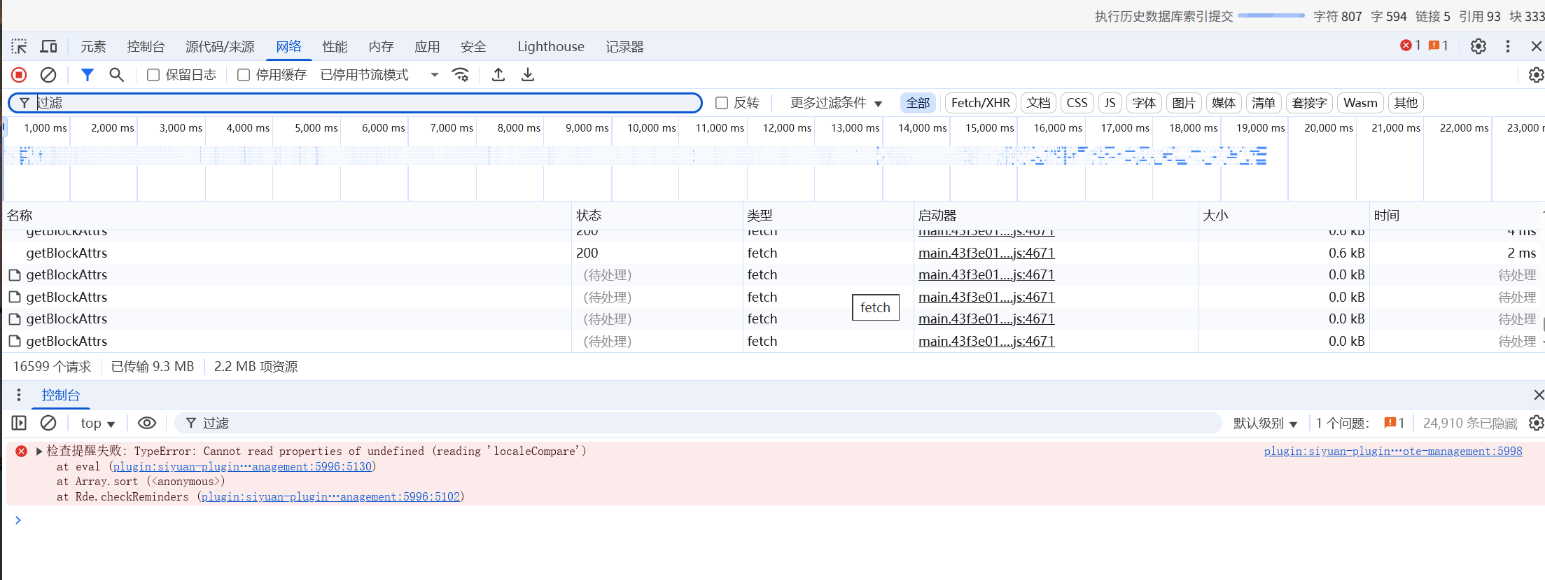Enable the 停用缓存 checkbox
The width and height of the screenshot is (1545, 580).
(x=243, y=75)
